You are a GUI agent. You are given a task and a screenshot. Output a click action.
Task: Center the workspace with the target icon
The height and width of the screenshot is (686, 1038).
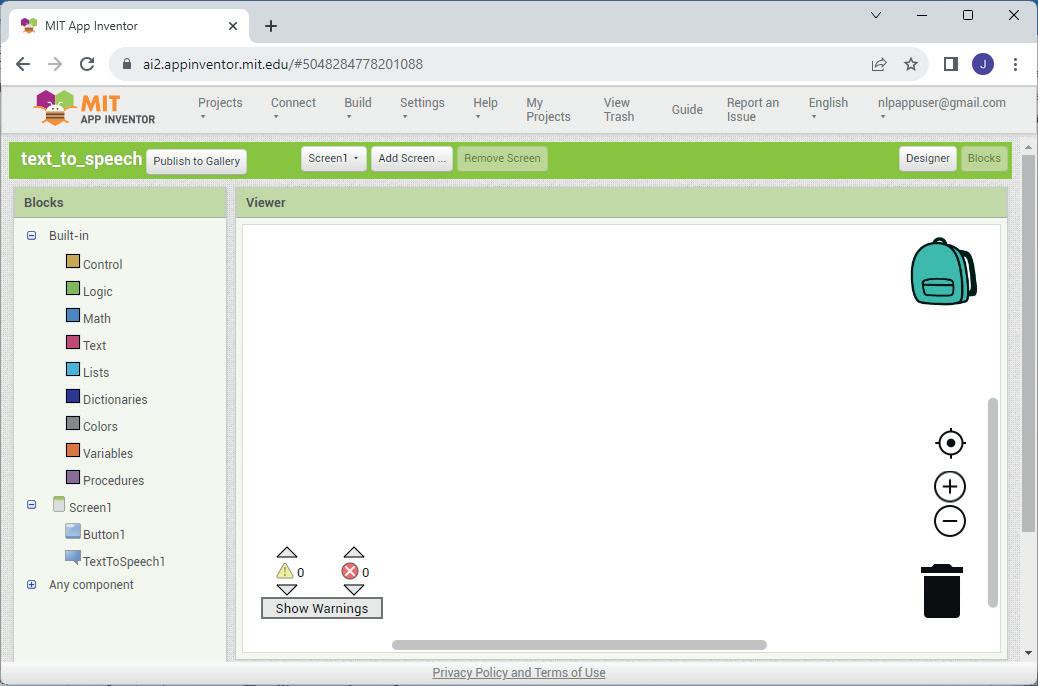click(950, 443)
